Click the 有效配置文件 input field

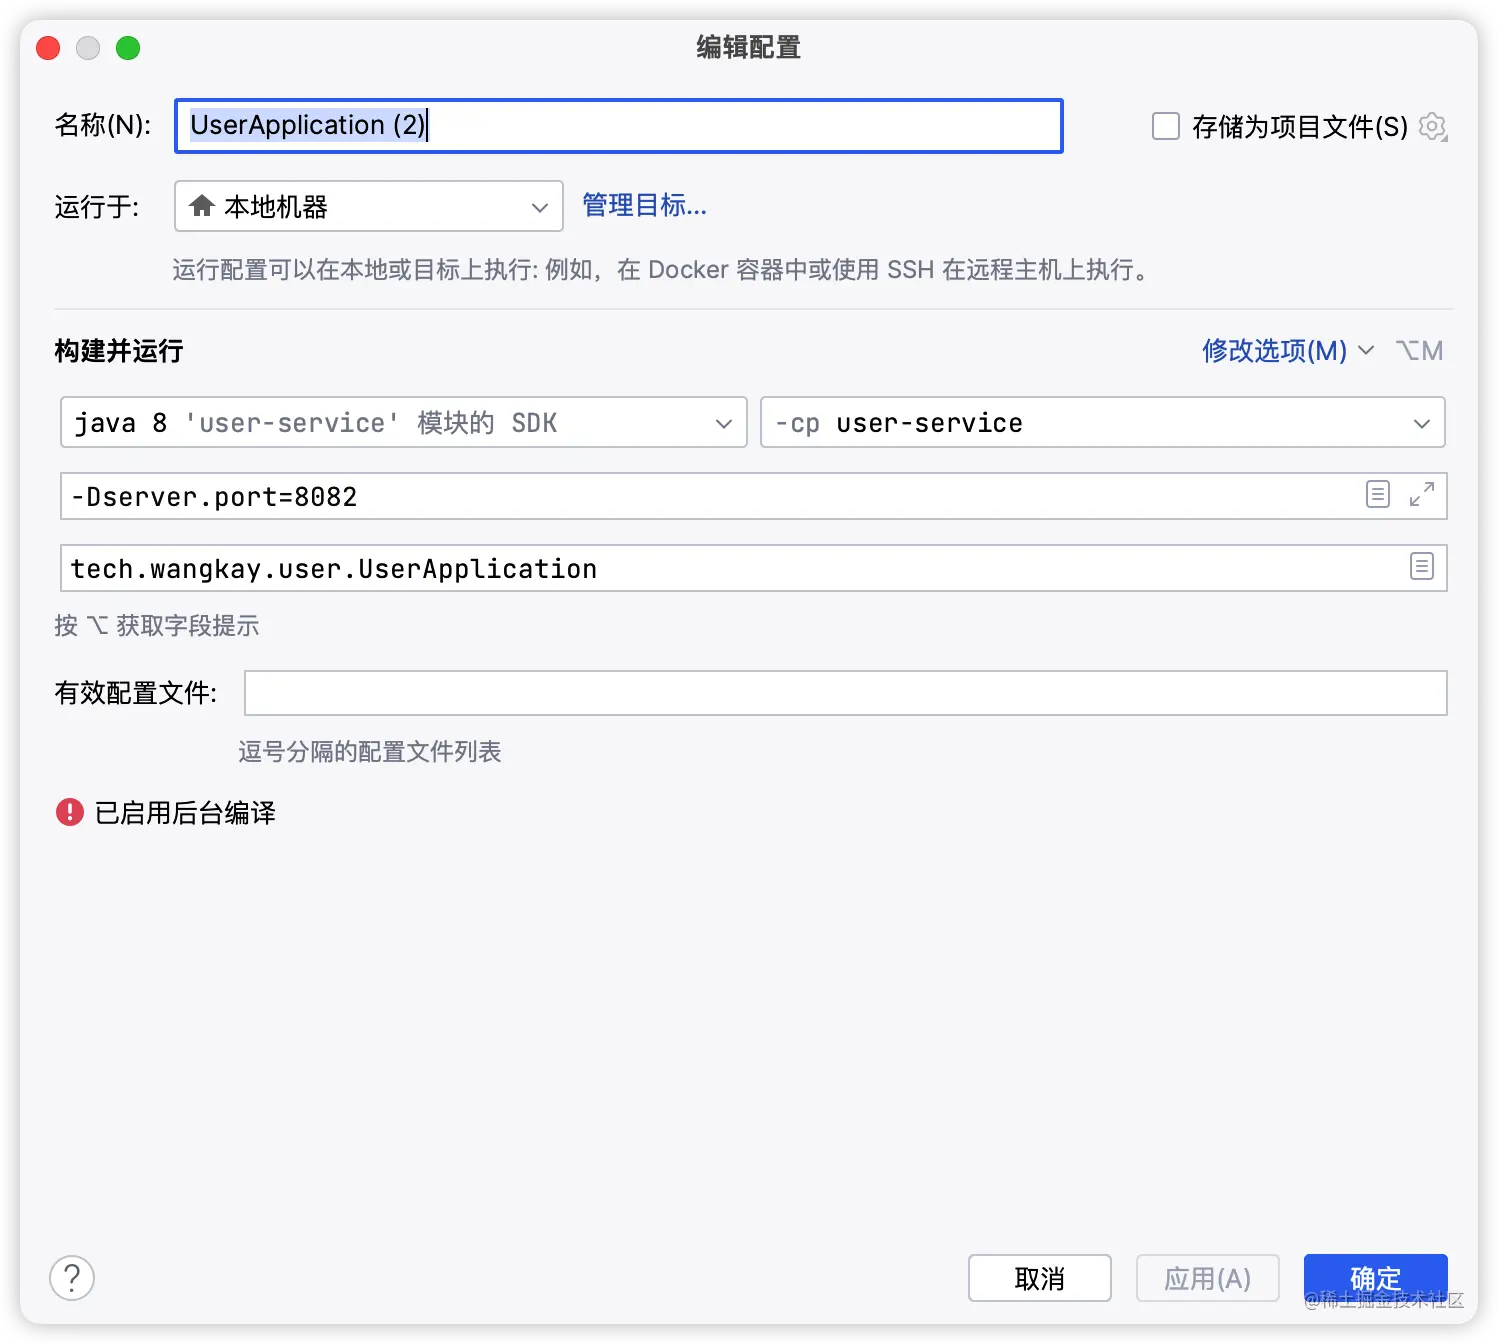coord(846,693)
